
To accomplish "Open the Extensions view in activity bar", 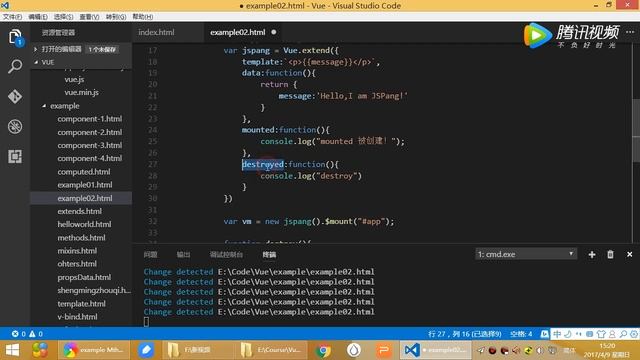I will (x=15, y=156).
